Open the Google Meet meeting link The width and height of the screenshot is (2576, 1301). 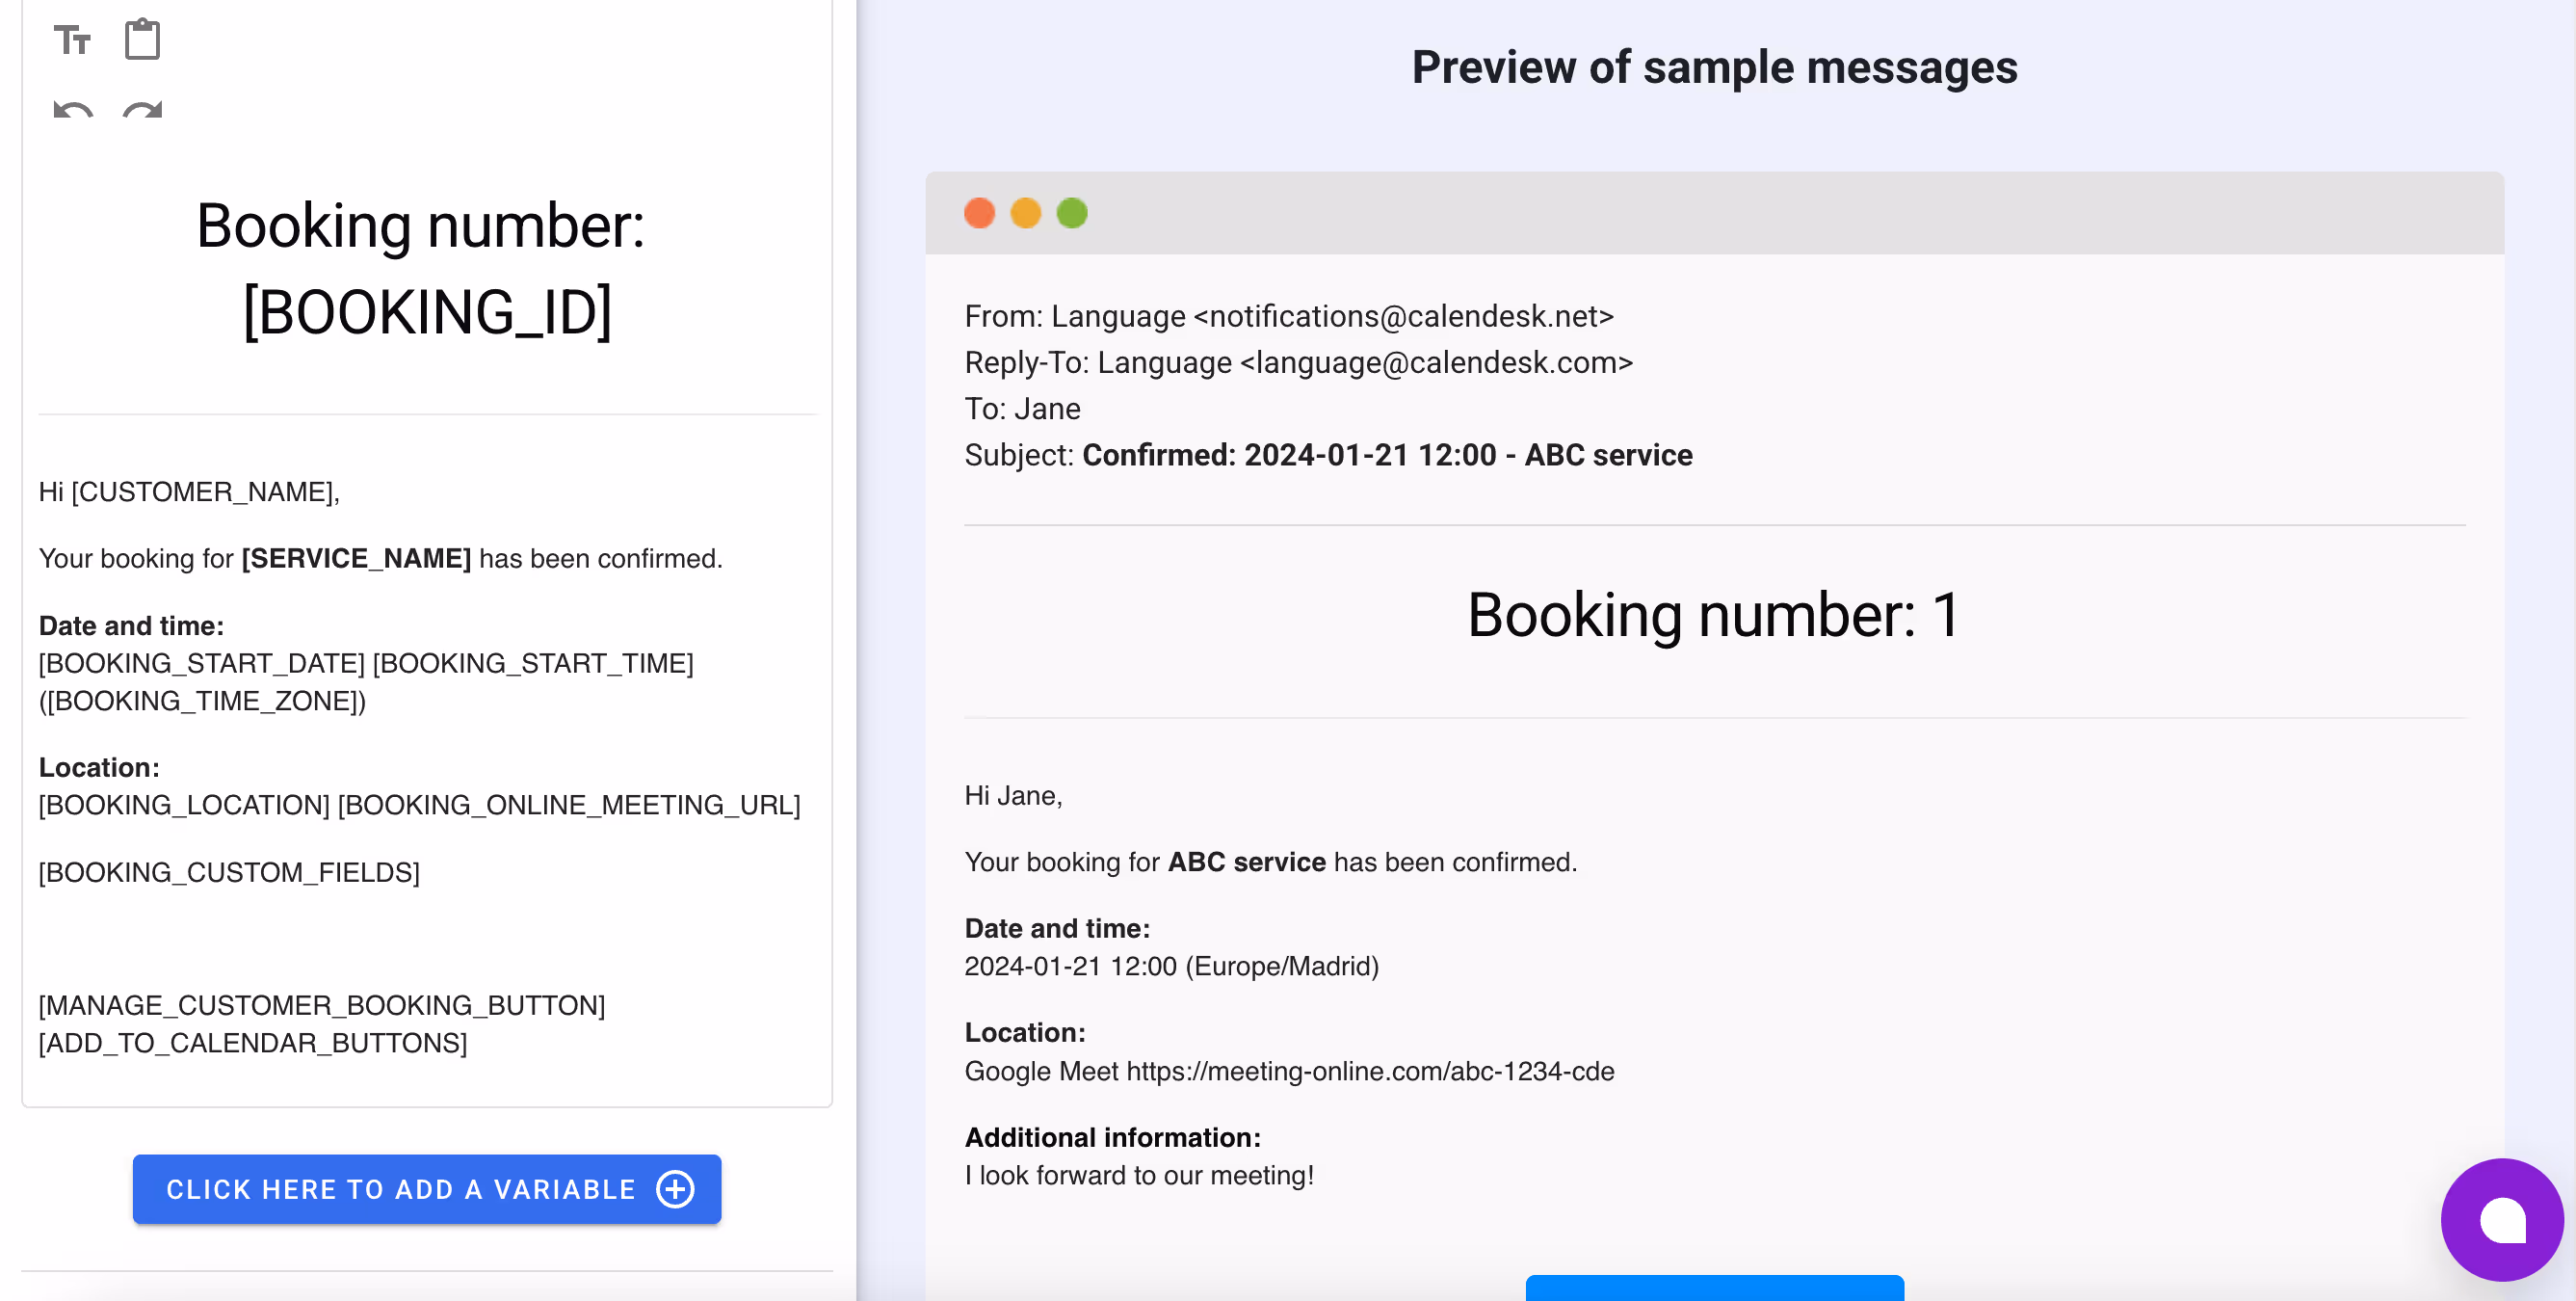click(1370, 1071)
